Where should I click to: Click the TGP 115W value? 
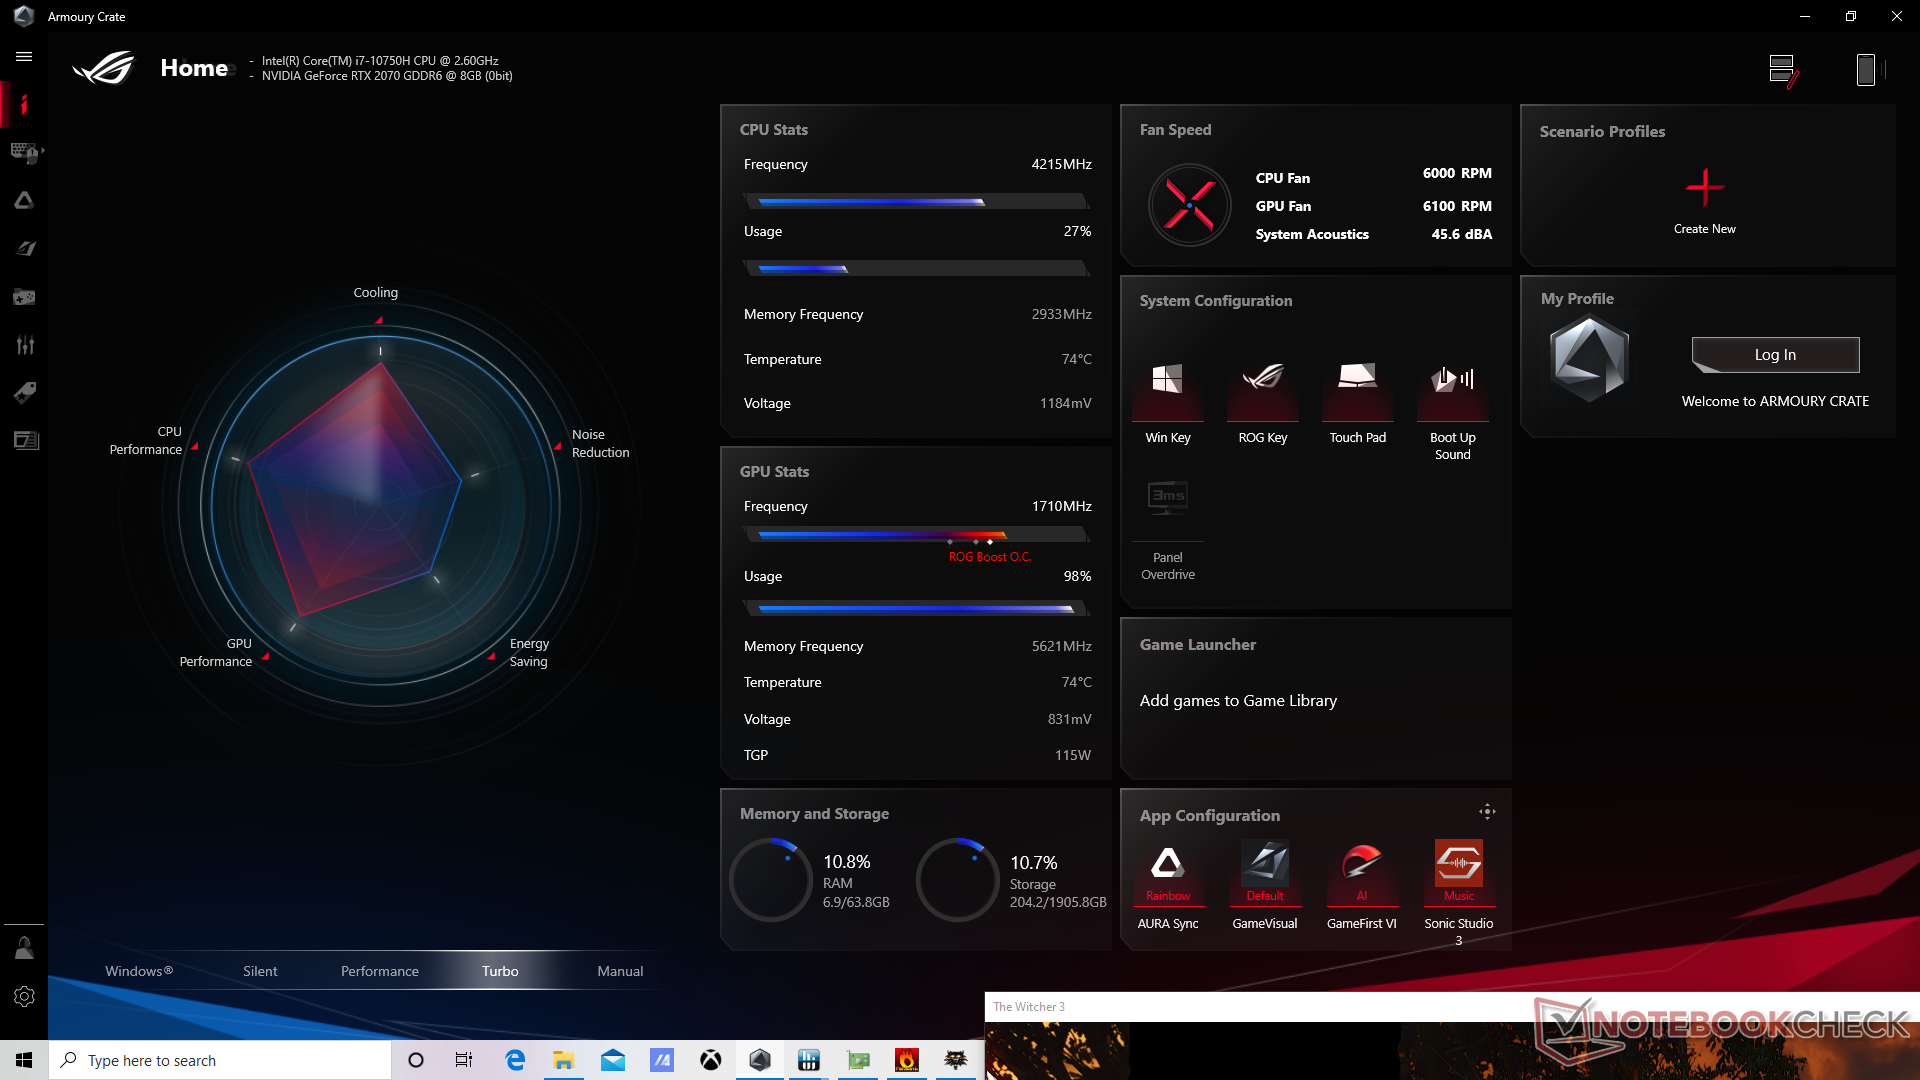[x=1073, y=755]
